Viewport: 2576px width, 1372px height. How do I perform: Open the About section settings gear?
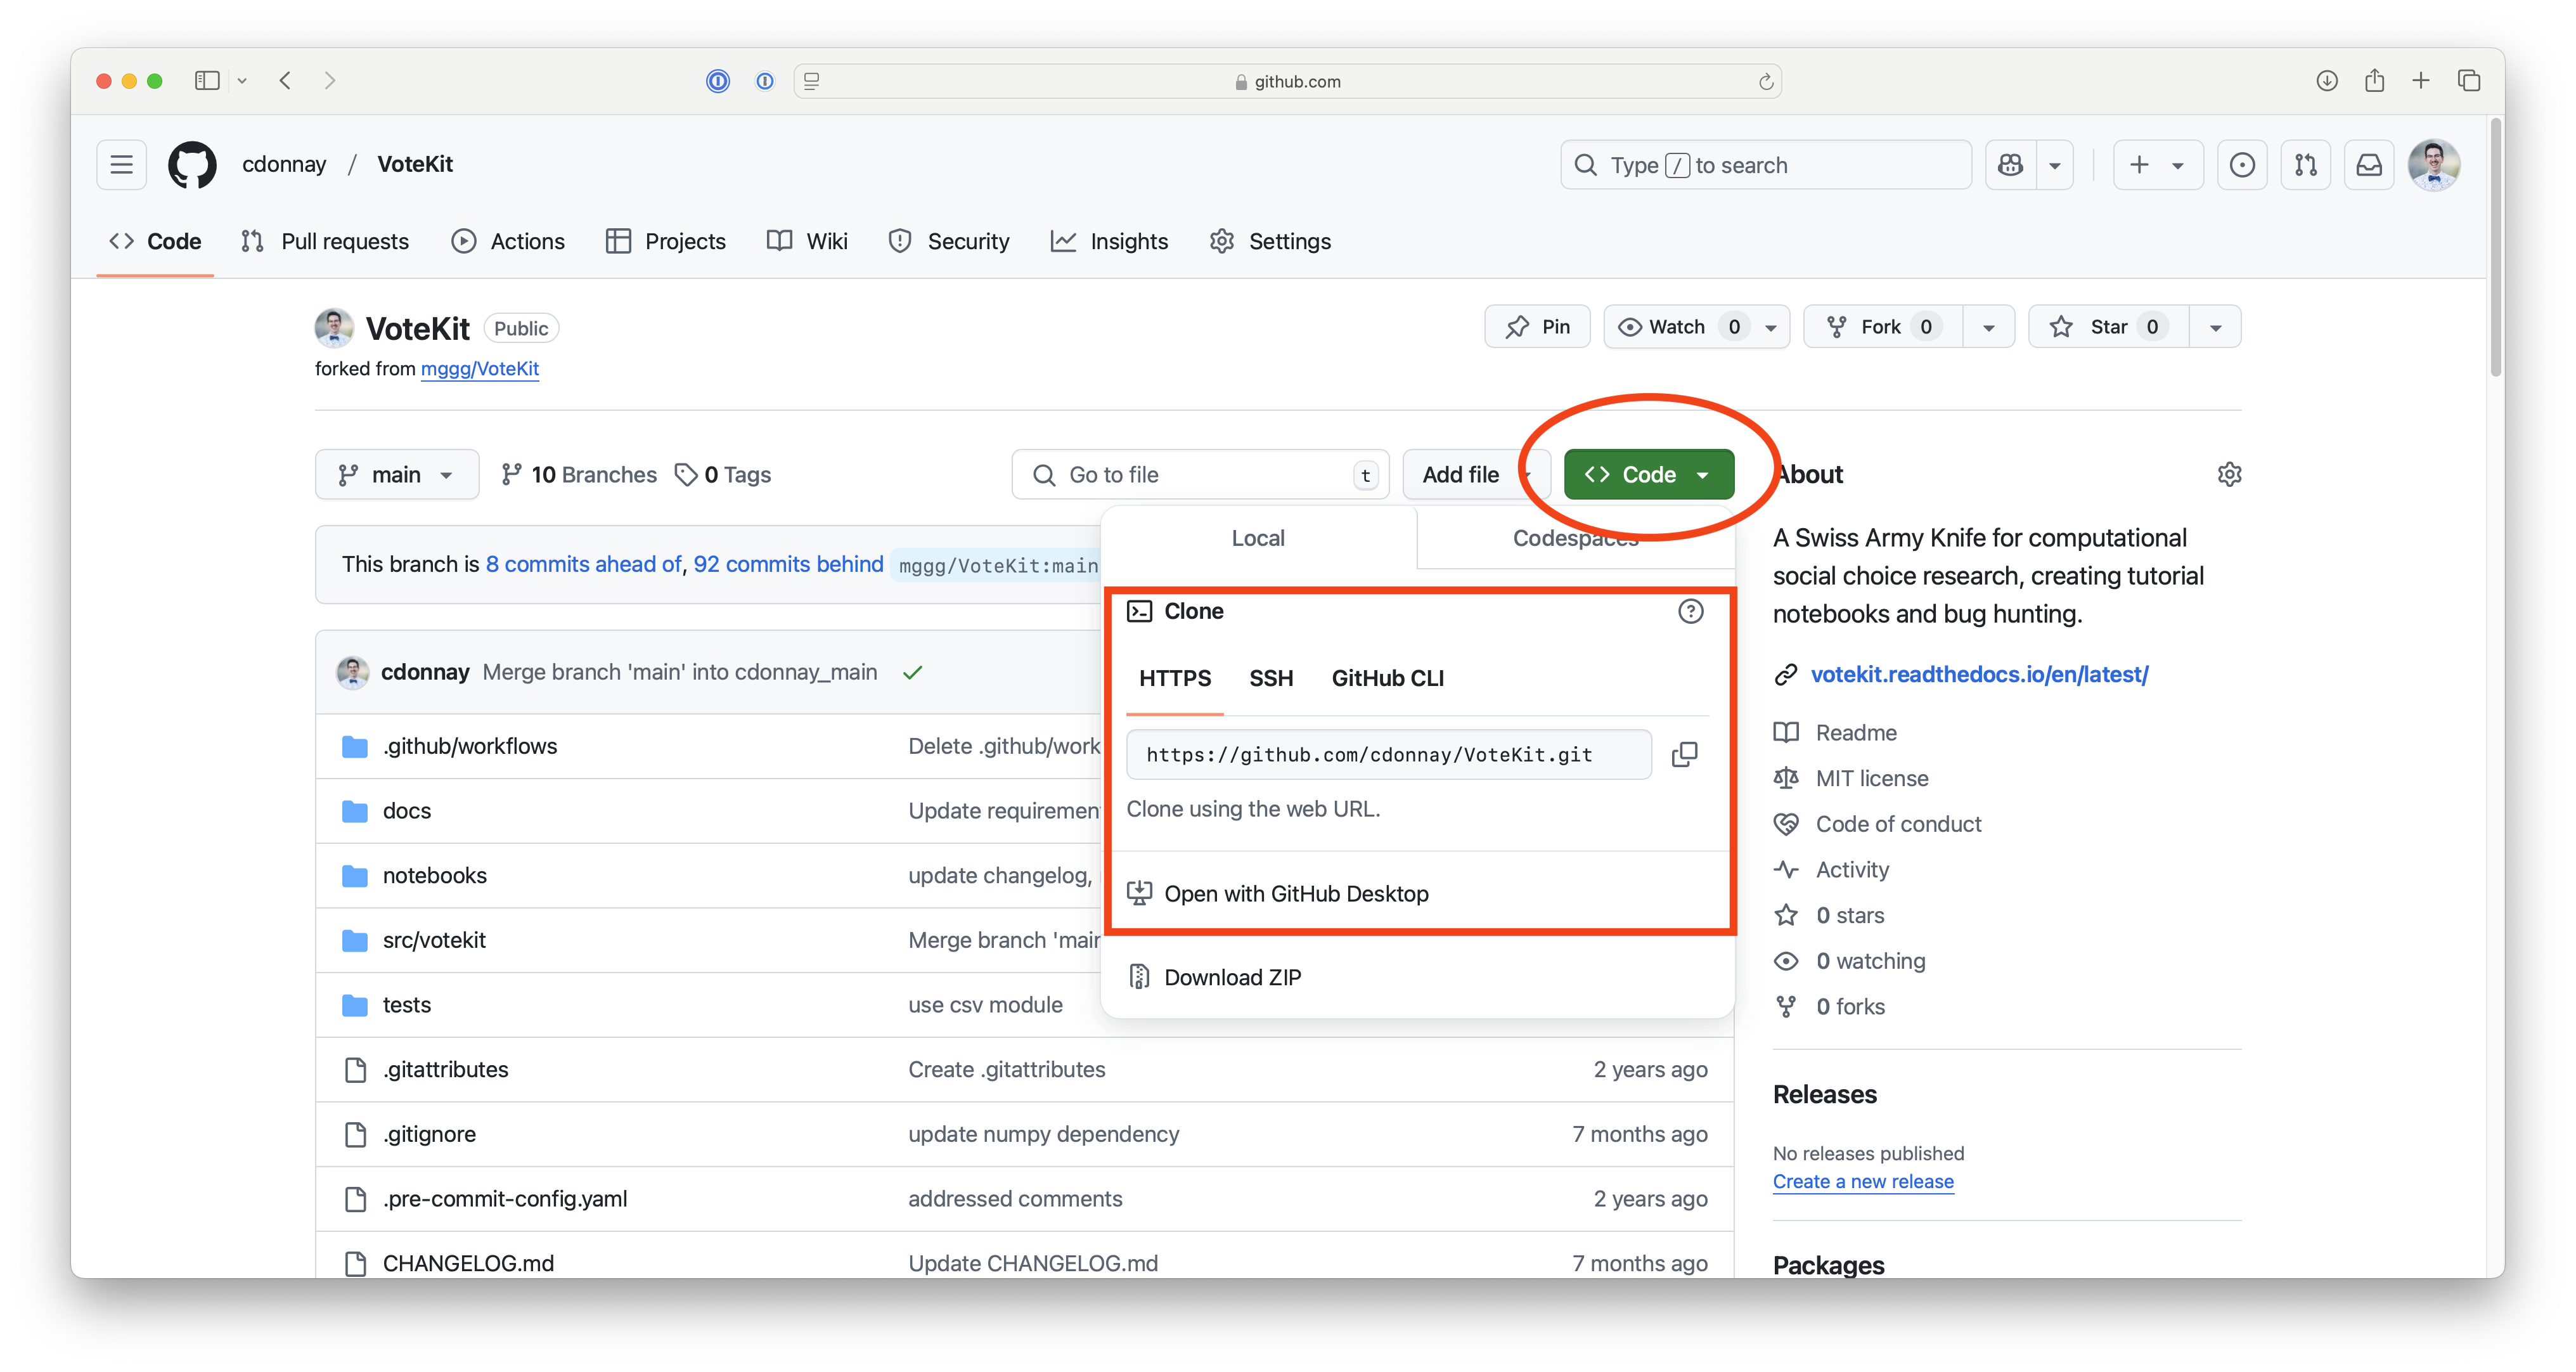click(x=2229, y=474)
